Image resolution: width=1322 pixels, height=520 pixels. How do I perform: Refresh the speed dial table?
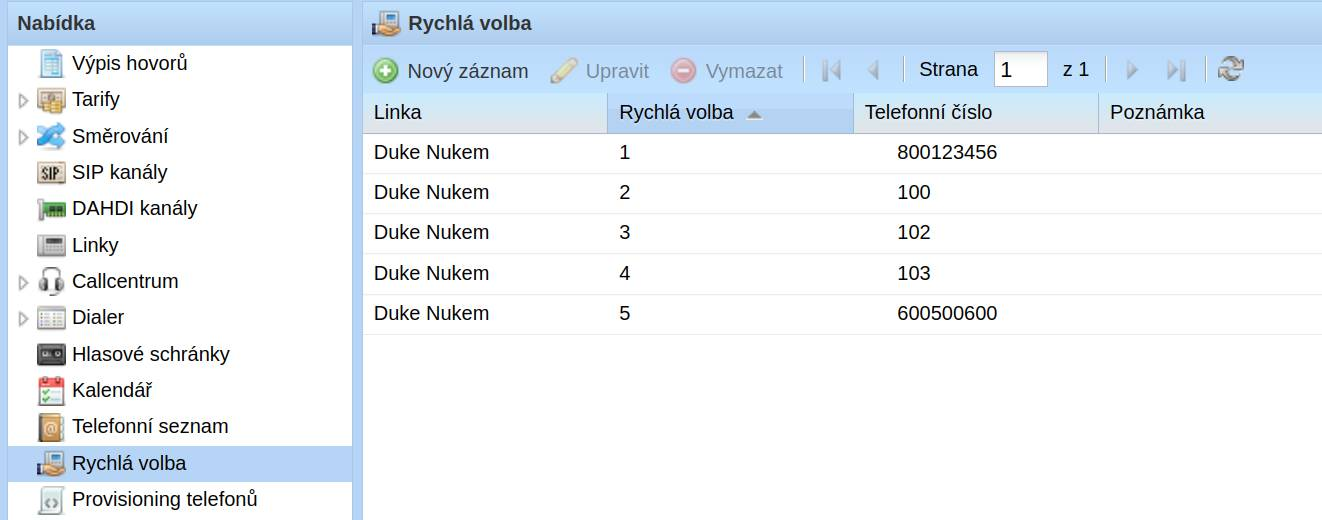[1231, 69]
